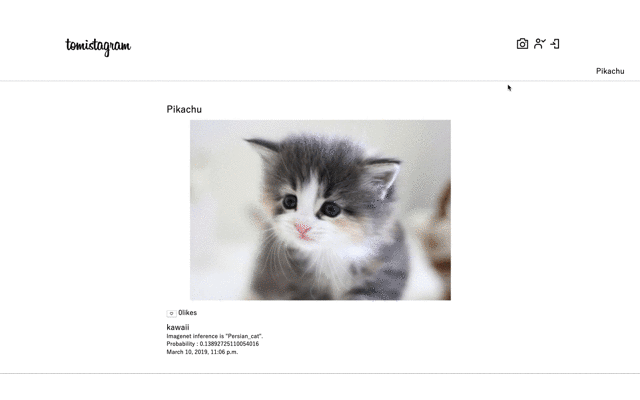Like the post with the heart button
This screenshot has width=640, height=400.
171,313
